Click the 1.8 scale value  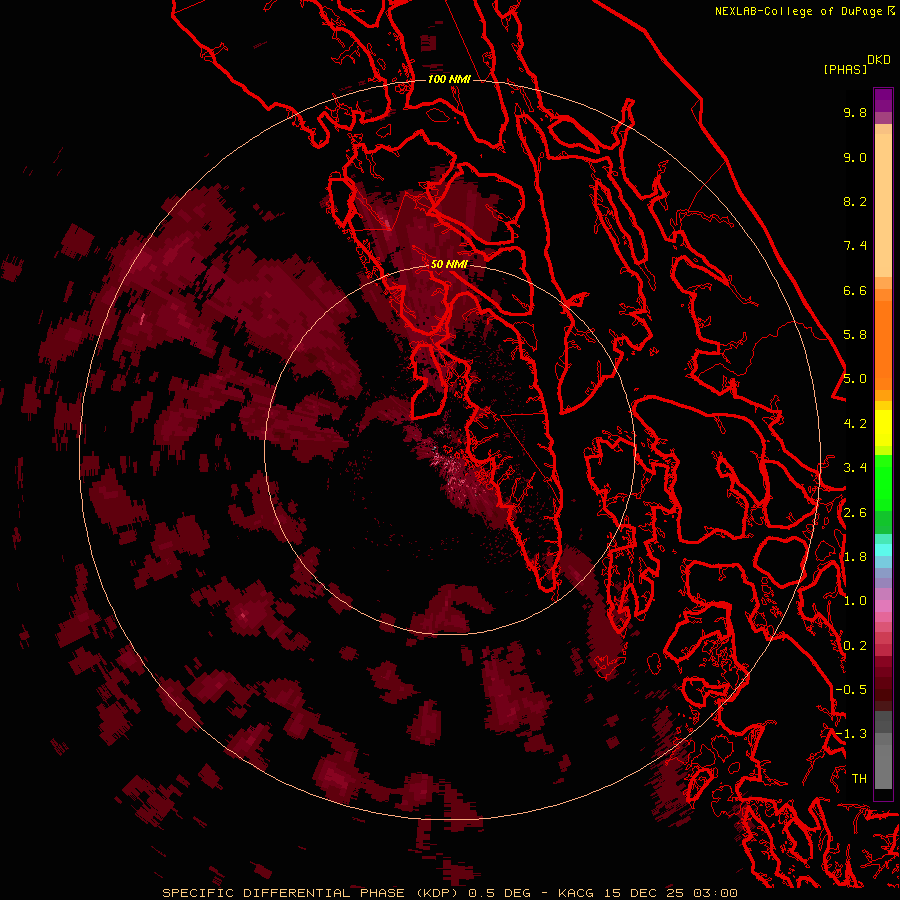point(855,557)
